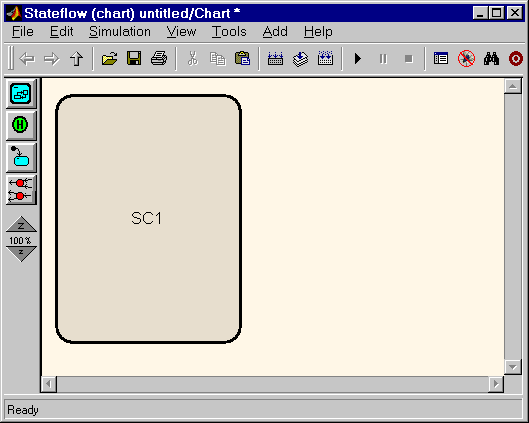The image size is (529, 423).
Task: Select the History Junction tool
Action: coord(21,125)
